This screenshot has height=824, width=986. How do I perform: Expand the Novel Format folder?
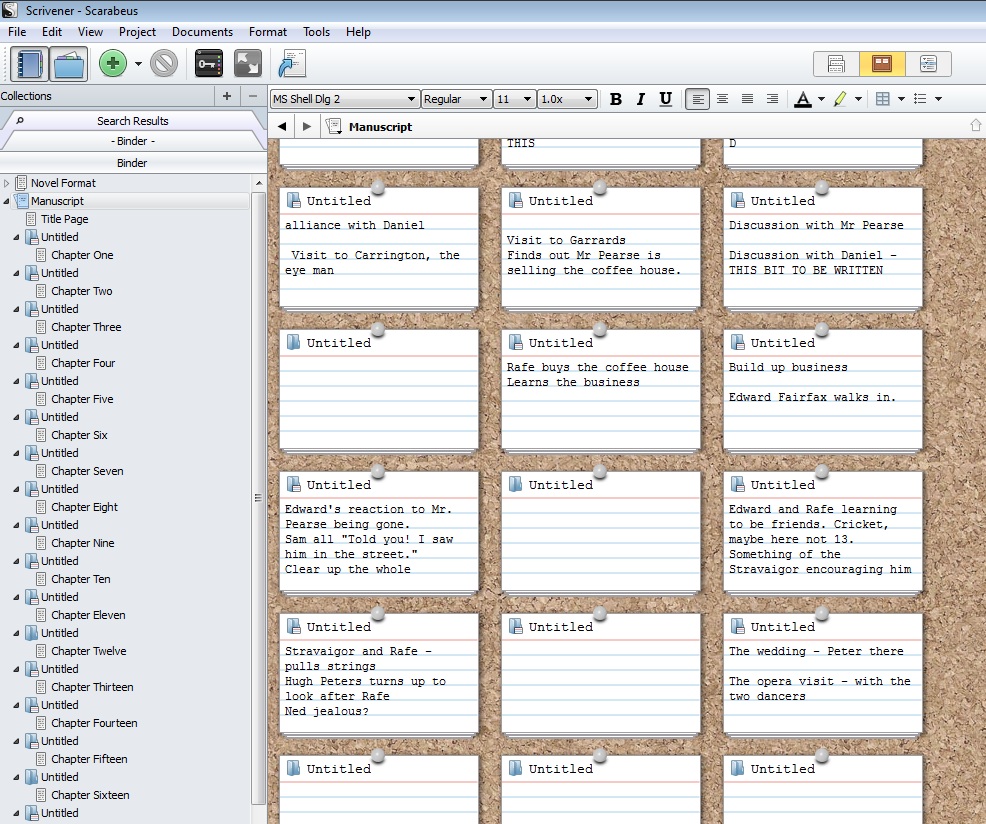pyautogui.click(x=7, y=183)
